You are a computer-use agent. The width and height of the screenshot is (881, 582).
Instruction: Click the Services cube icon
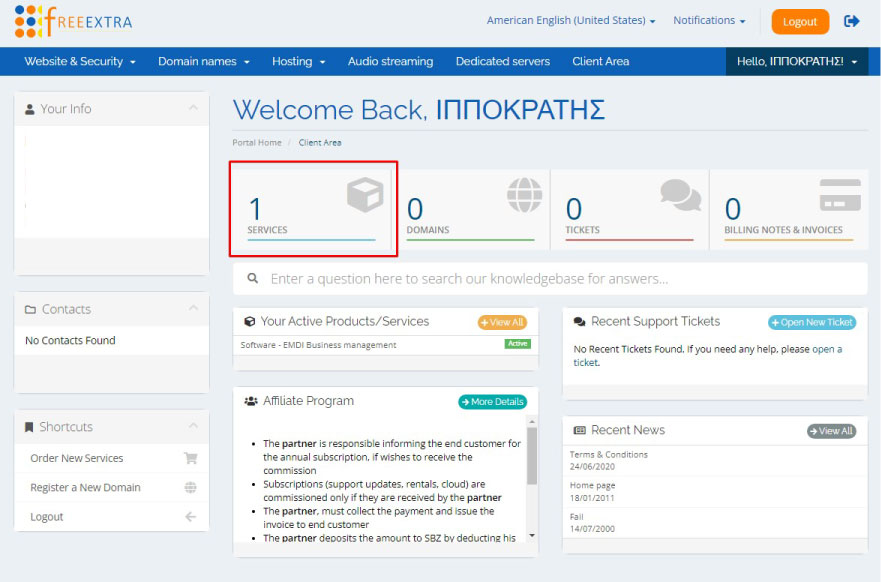(x=364, y=195)
